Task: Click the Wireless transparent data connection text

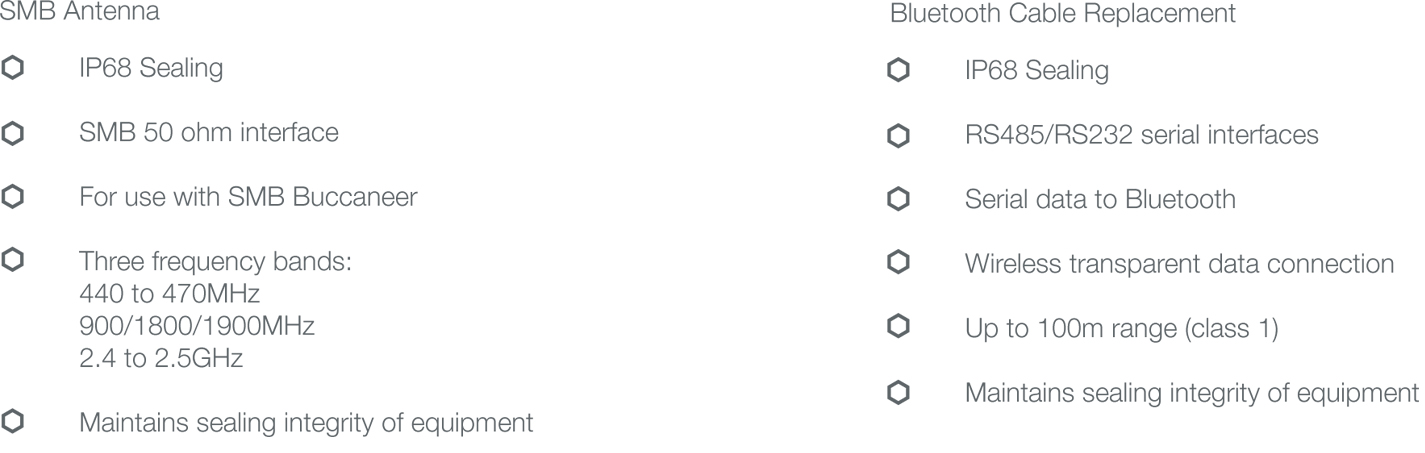Action: [1179, 264]
